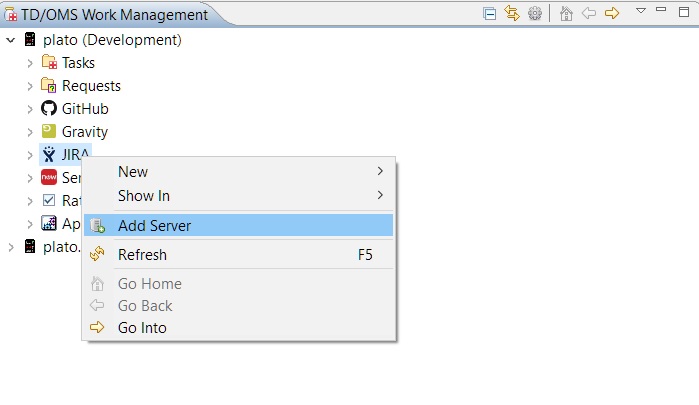The width and height of the screenshot is (699, 405).
Task: Expand the GitHub tree node
Action: point(30,109)
